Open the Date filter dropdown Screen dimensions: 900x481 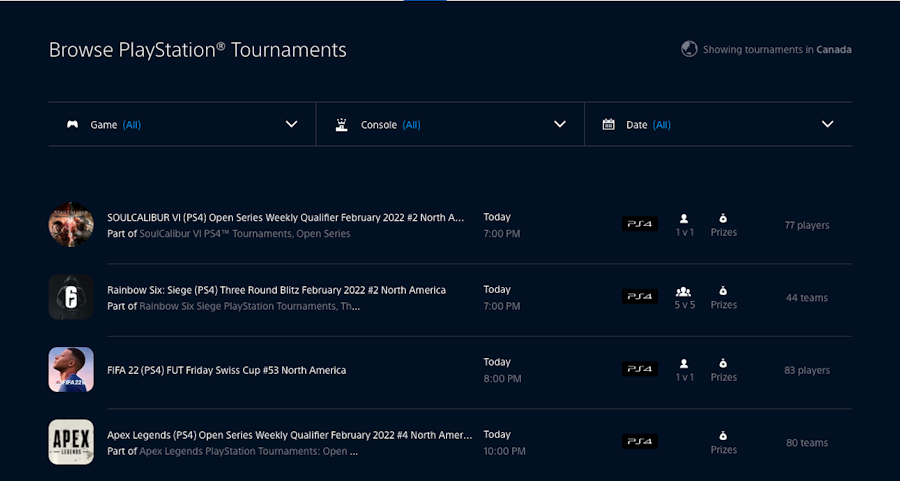point(719,124)
